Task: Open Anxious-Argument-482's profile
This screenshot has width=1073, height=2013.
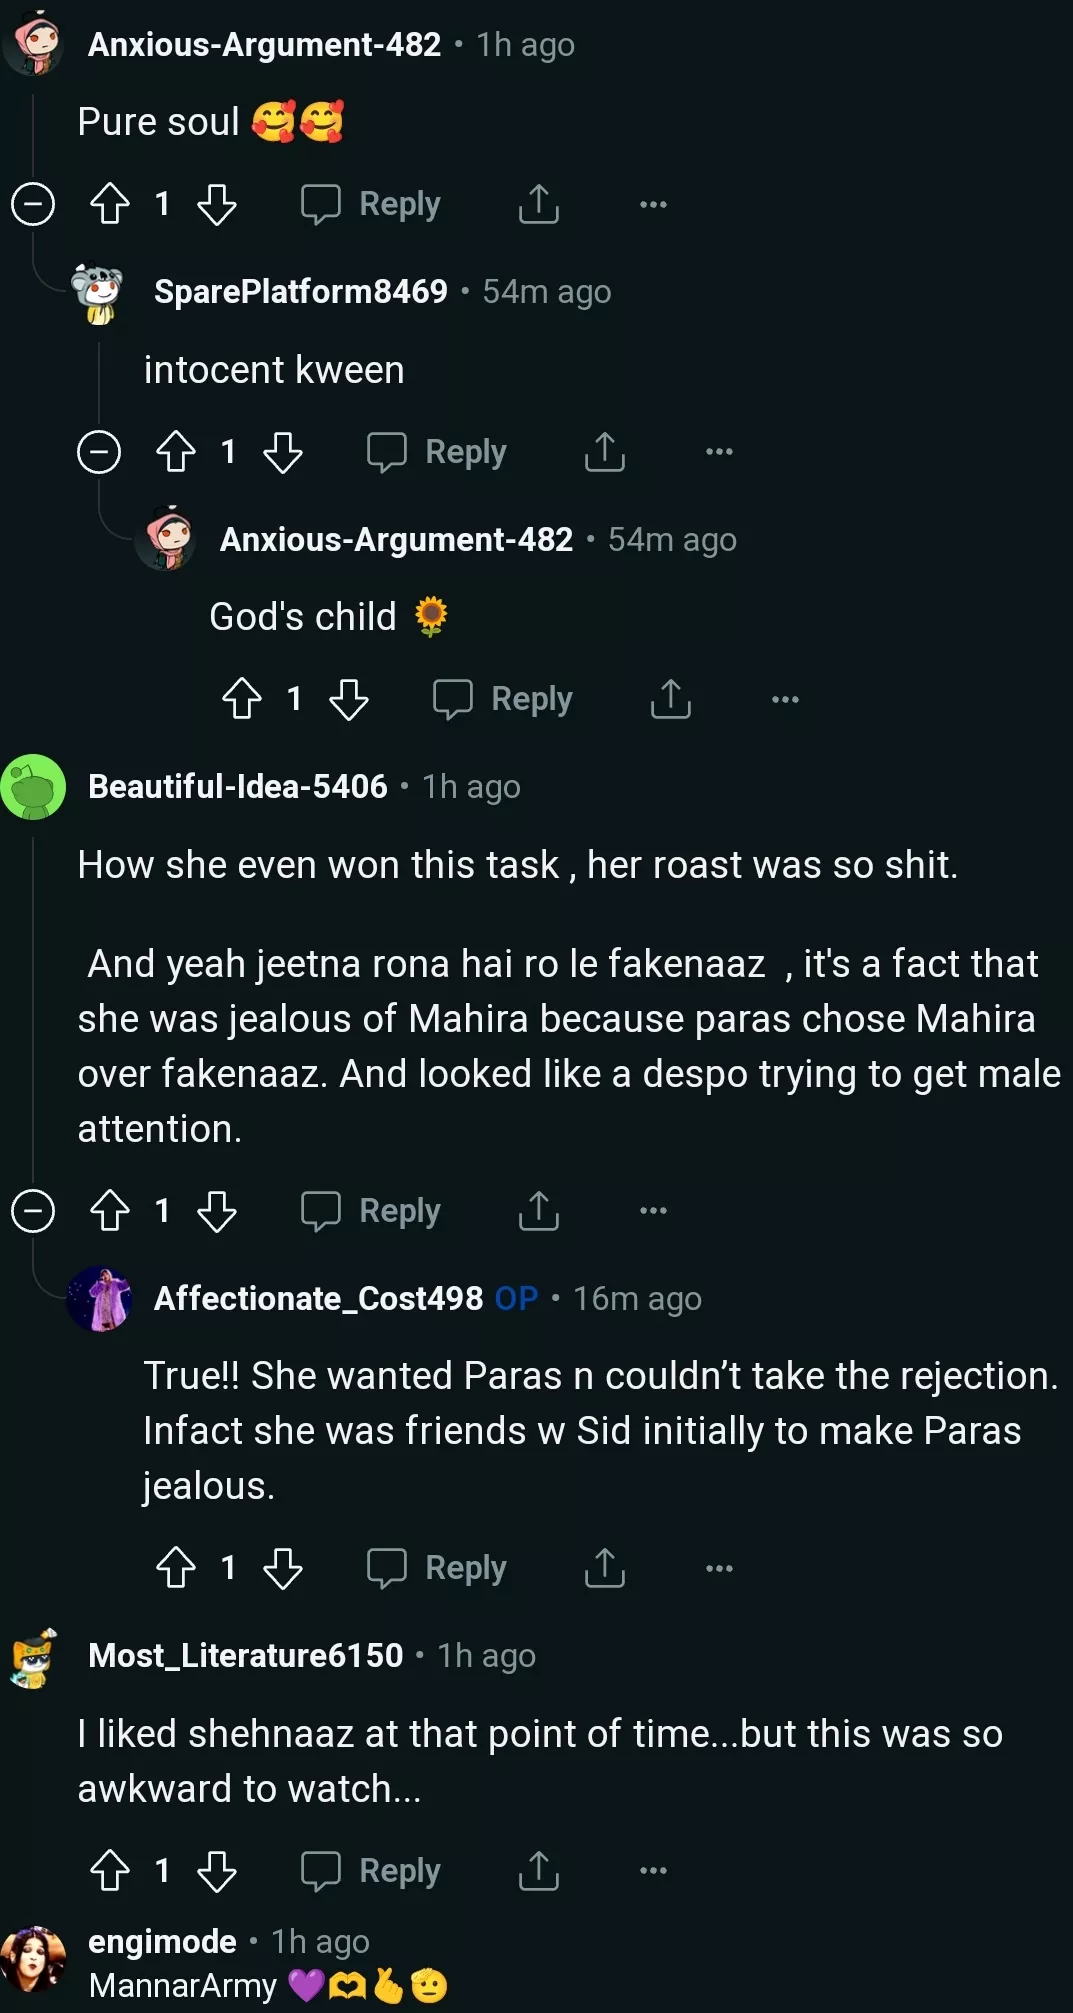Action: click(263, 44)
